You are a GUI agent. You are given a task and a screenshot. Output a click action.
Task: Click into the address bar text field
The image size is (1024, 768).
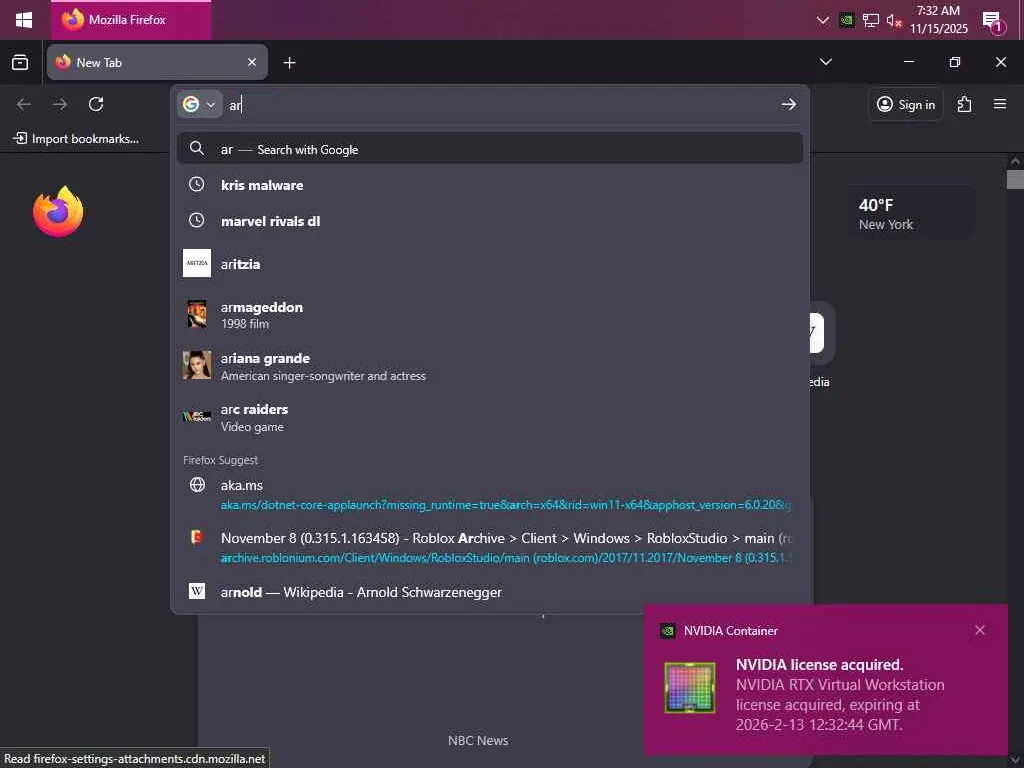[500, 104]
